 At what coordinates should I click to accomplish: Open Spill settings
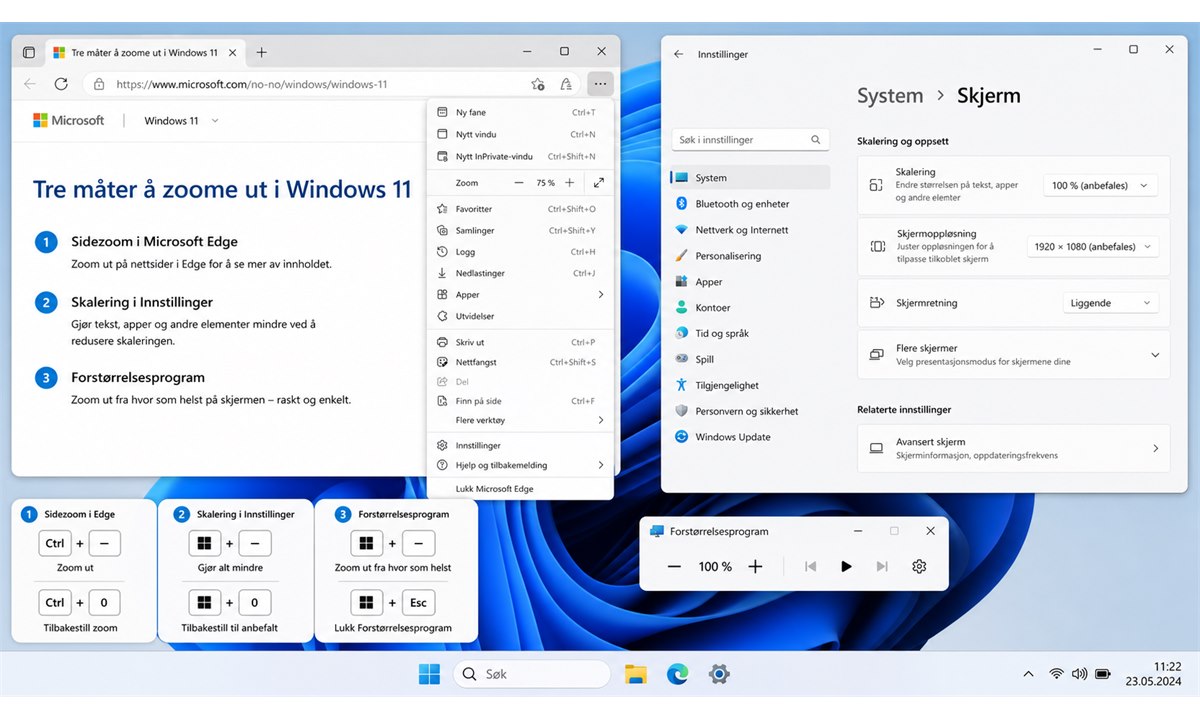[750, 359]
